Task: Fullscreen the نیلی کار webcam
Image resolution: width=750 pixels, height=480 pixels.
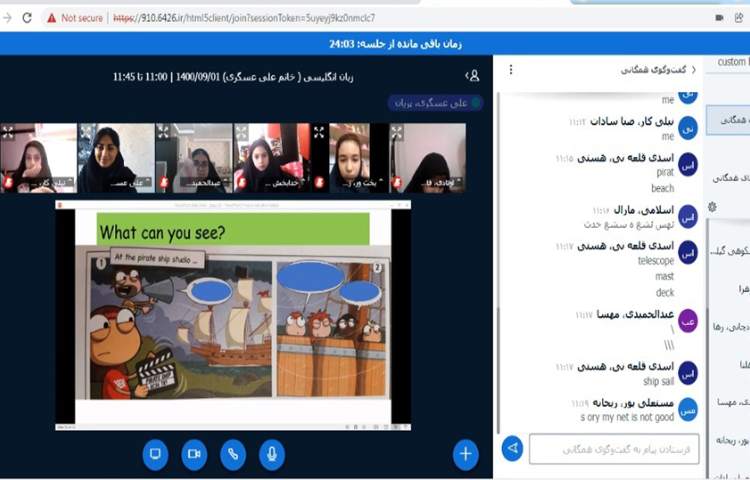Action: [8, 131]
